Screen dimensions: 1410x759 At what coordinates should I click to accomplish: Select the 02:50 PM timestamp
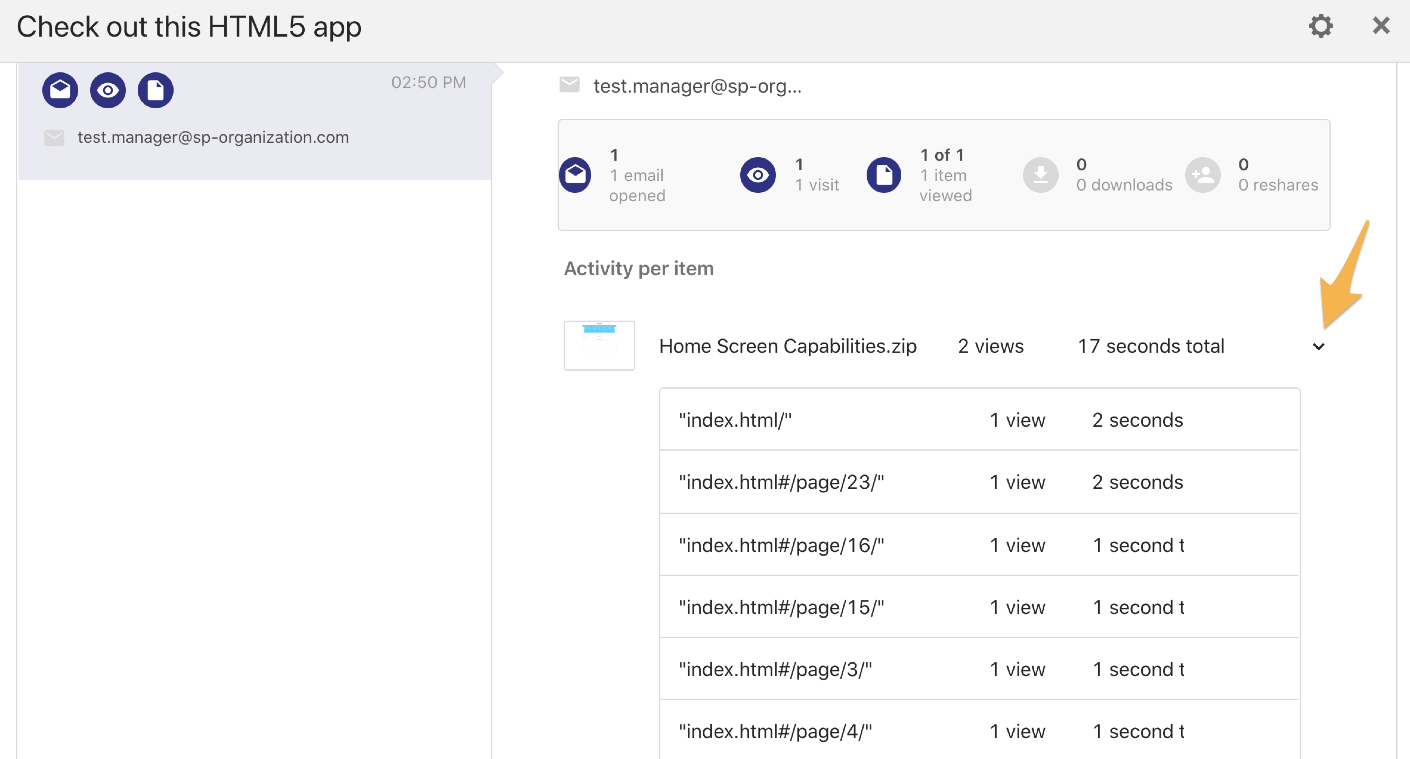pos(429,82)
